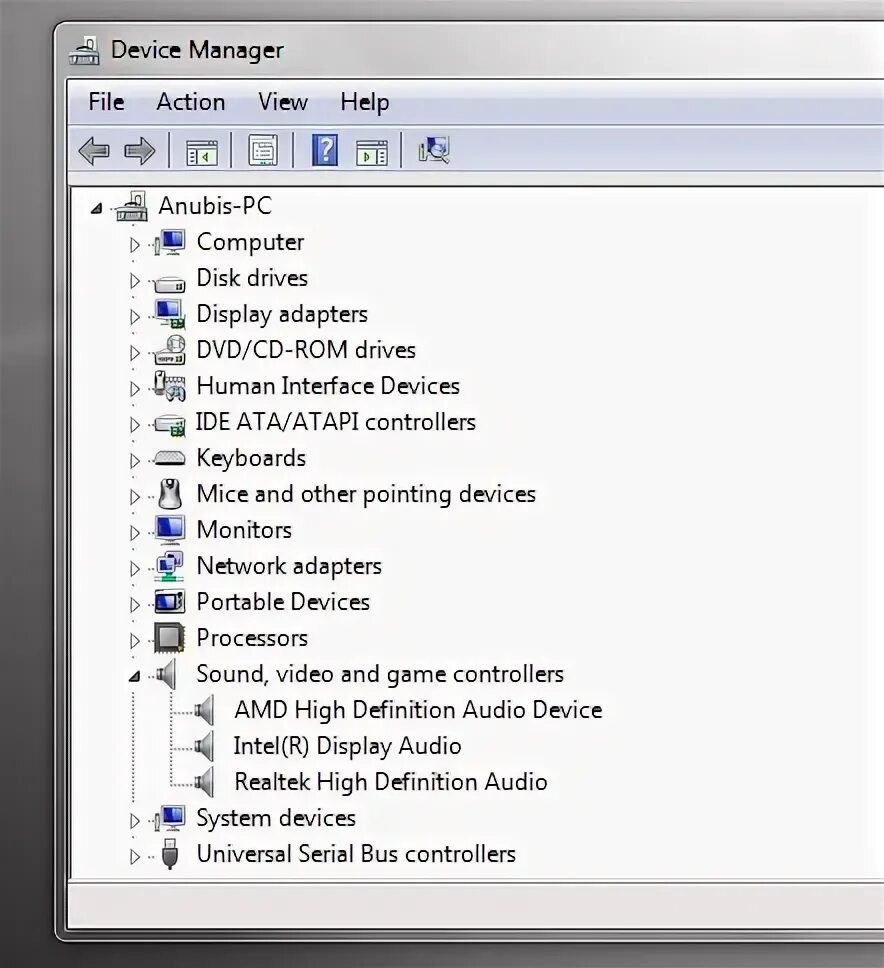Expand the DVD/CD-ROM drives arrow
The height and width of the screenshot is (968, 884).
tap(135, 353)
